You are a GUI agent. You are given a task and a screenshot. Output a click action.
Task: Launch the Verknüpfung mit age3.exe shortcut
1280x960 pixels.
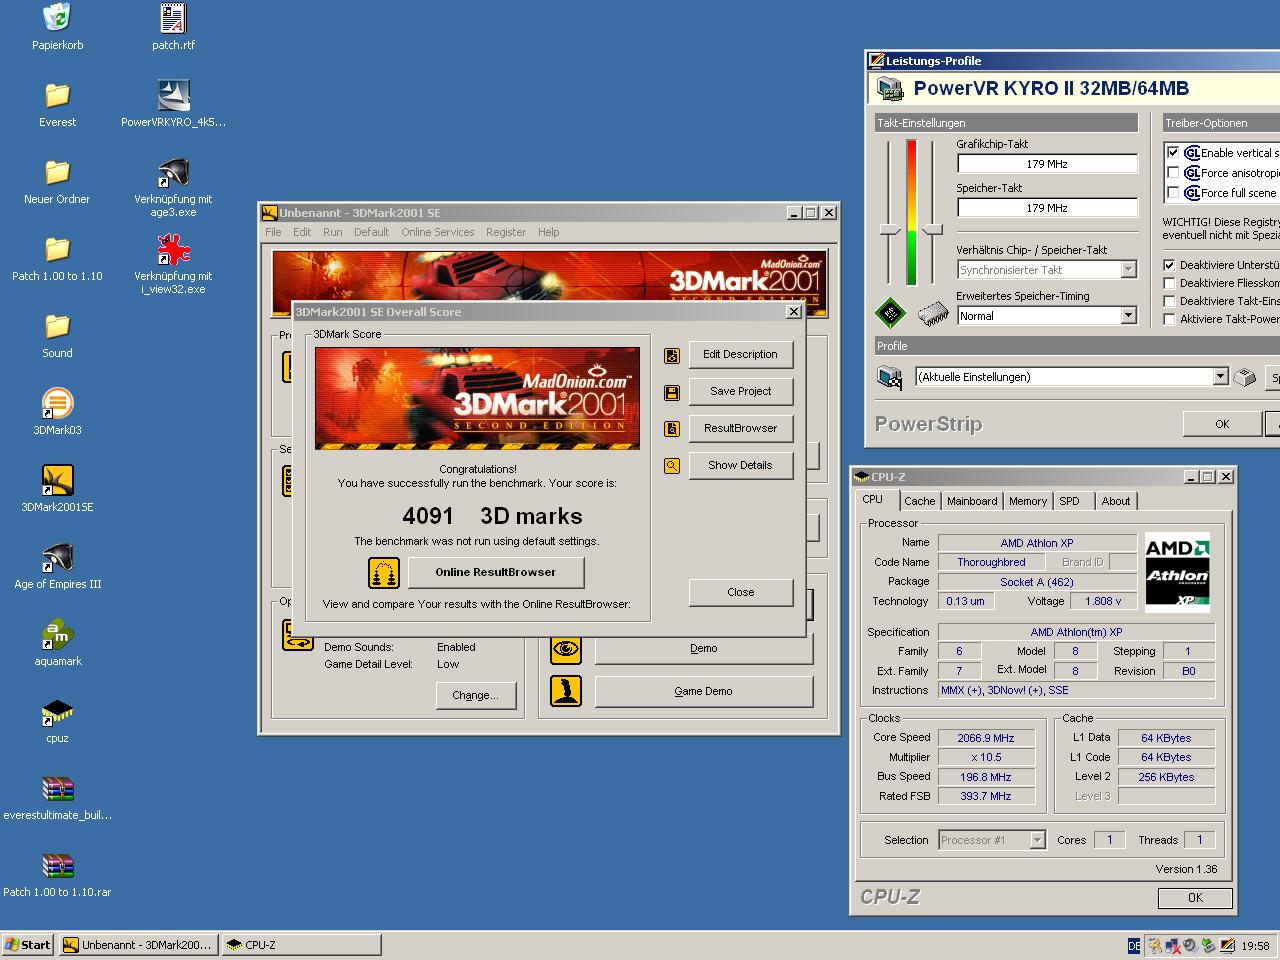coord(173,172)
